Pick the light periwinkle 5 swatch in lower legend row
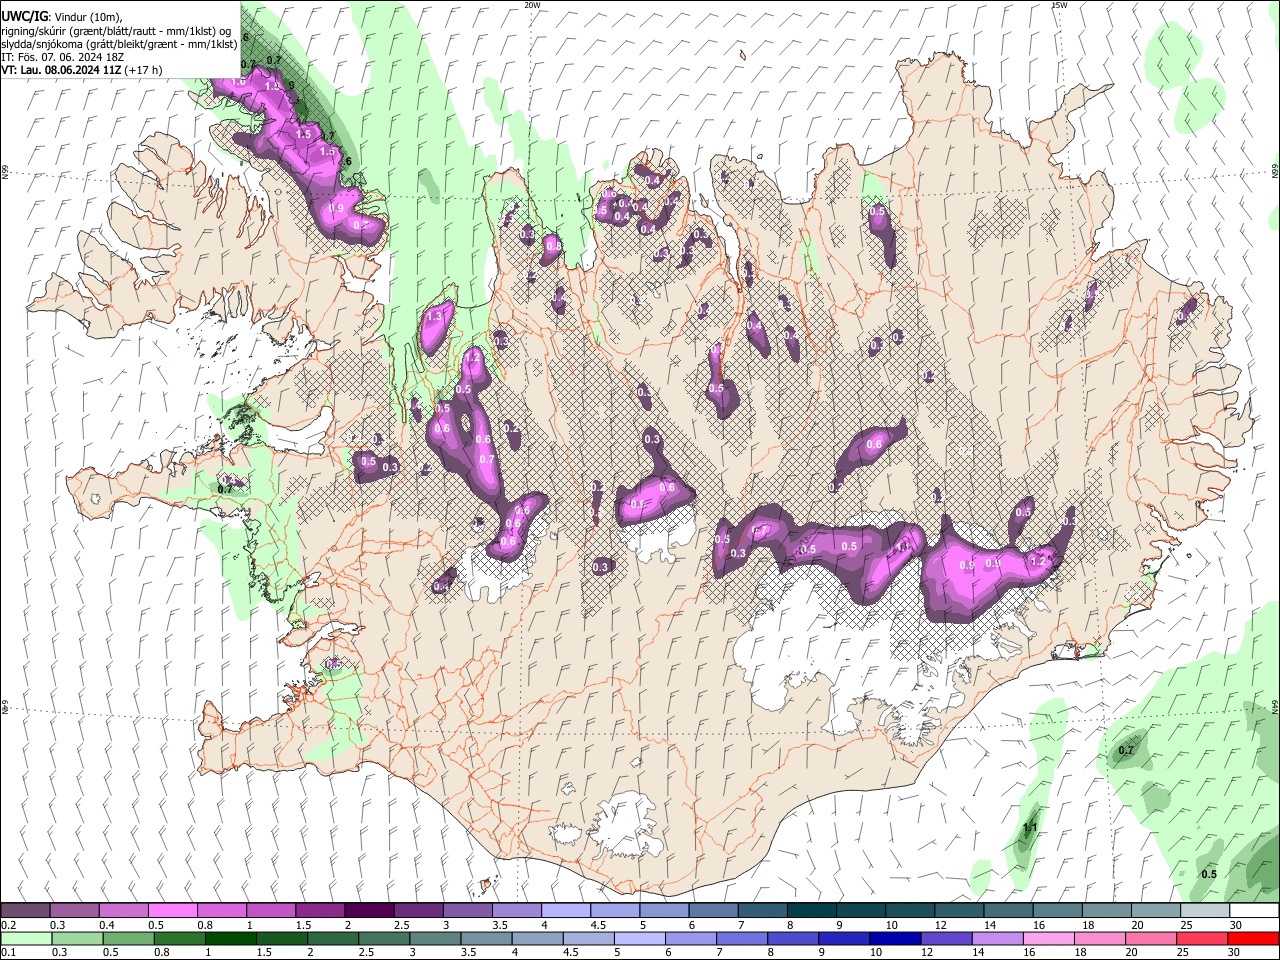 click(x=639, y=938)
